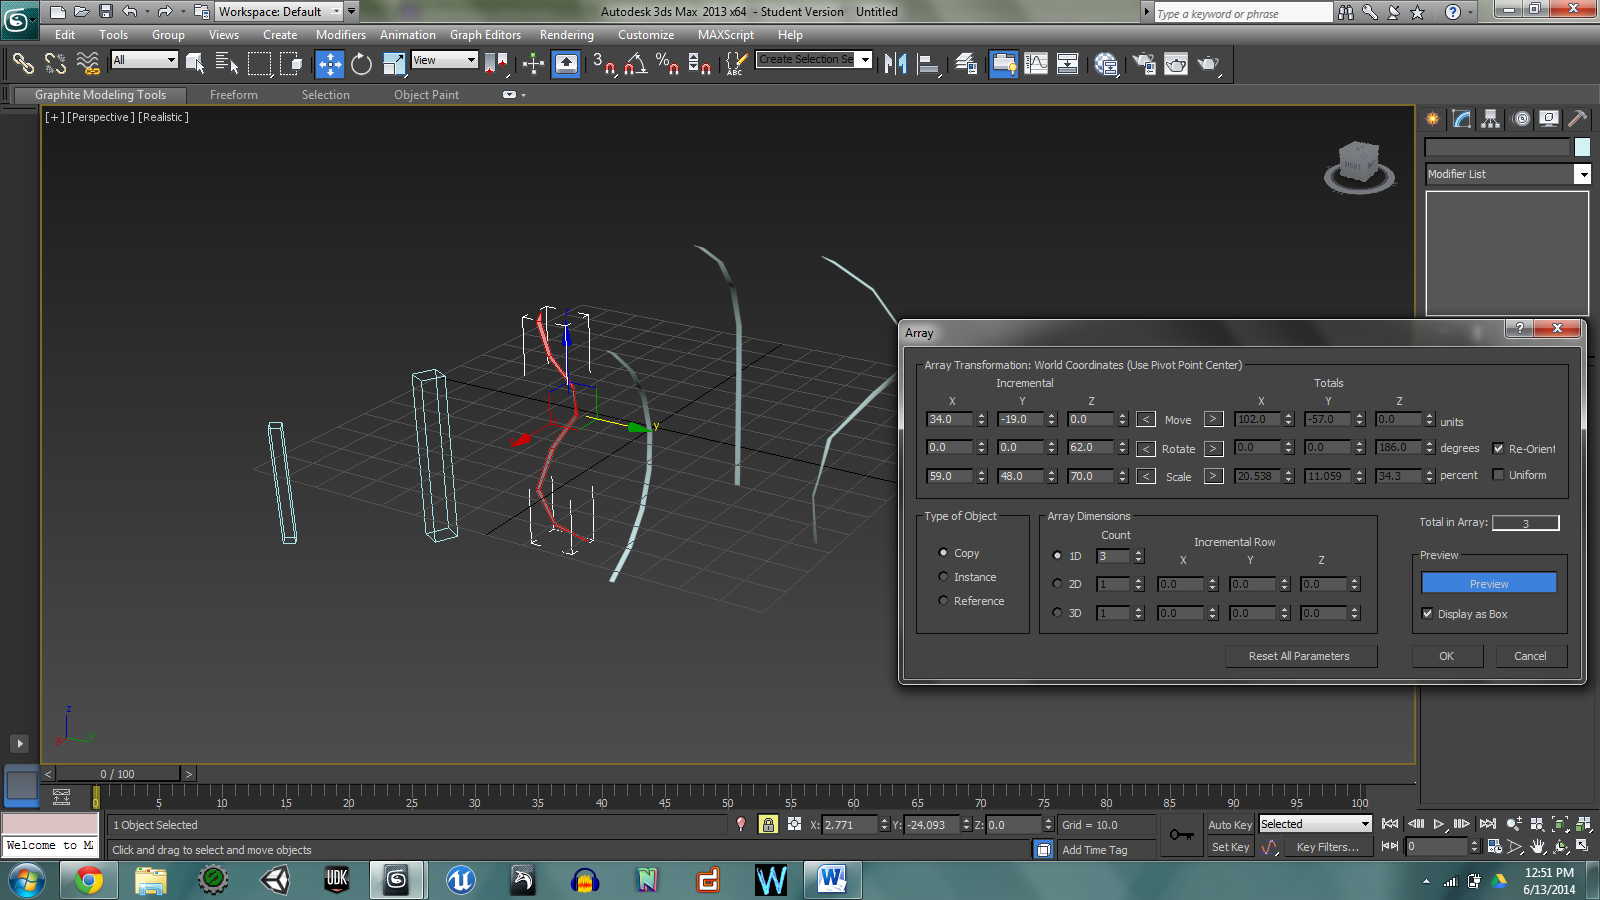
Task: Click the Preview button in Array dialog
Action: click(x=1489, y=583)
